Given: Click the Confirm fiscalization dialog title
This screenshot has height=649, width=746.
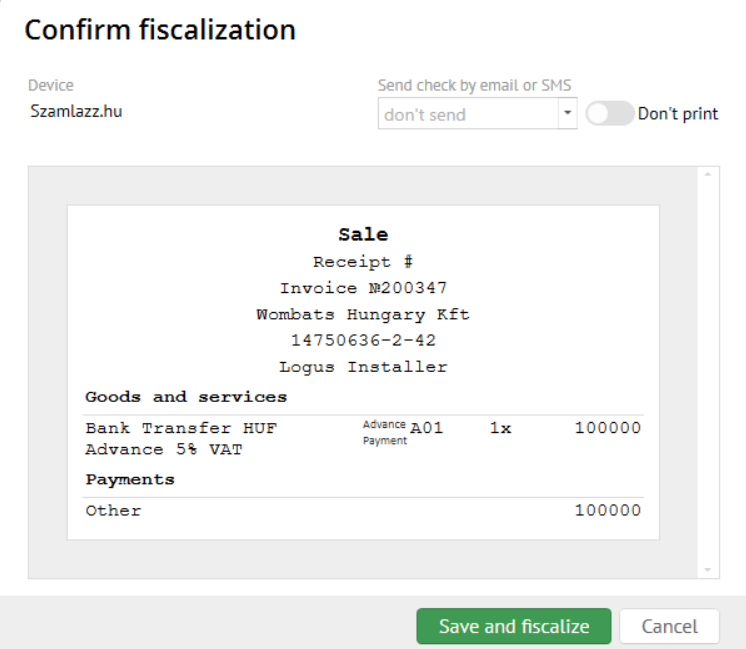Looking at the screenshot, I should coord(160,30).
